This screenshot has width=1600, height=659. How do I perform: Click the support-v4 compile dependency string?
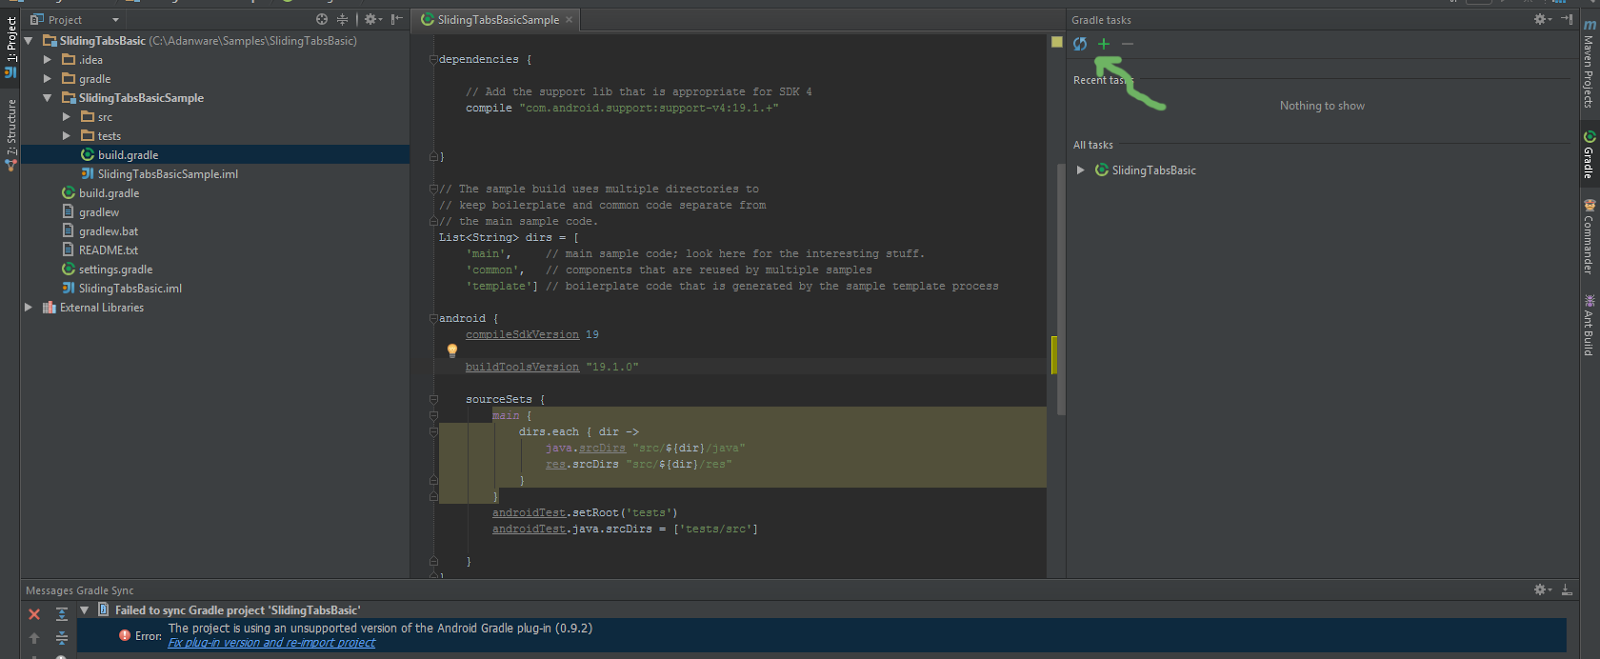point(649,108)
